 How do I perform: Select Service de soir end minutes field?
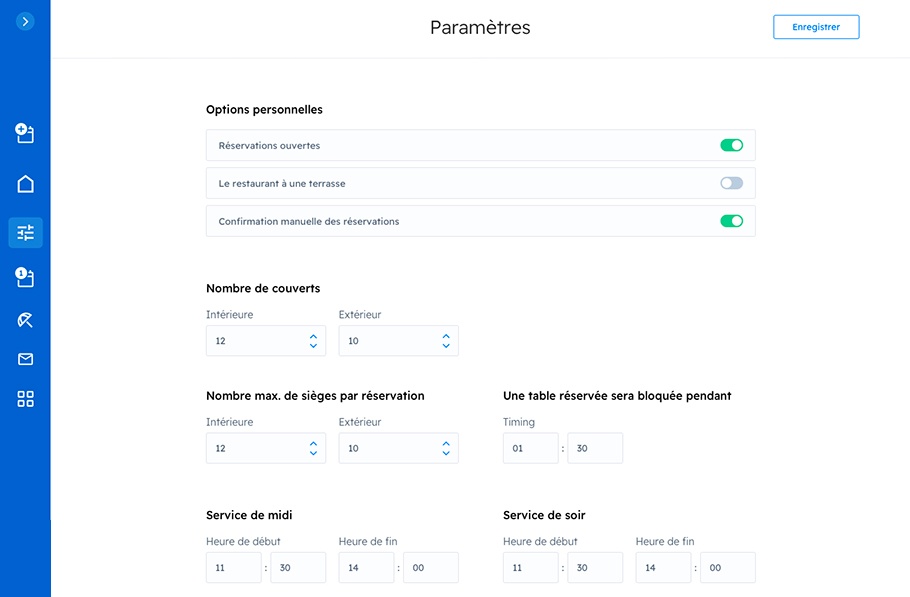click(728, 567)
